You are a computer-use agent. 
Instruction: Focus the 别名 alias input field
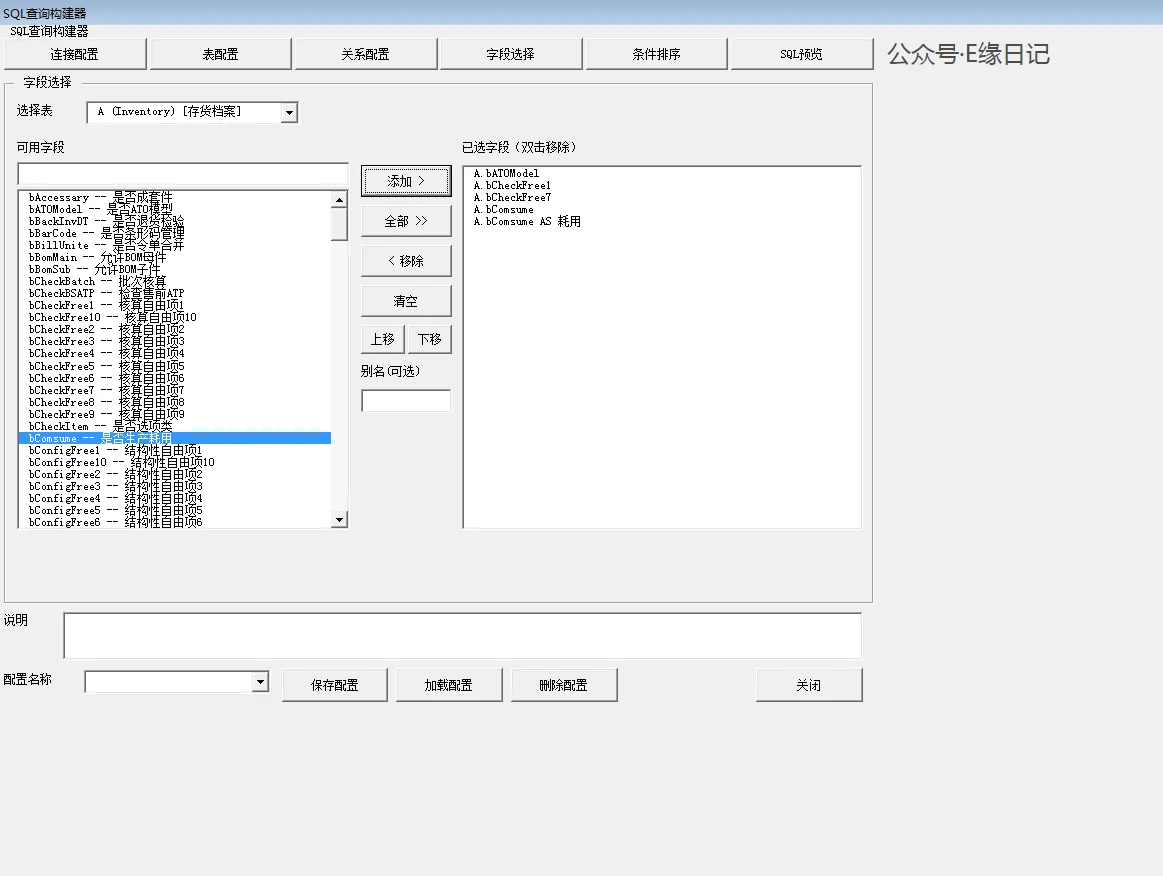point(406,401)
